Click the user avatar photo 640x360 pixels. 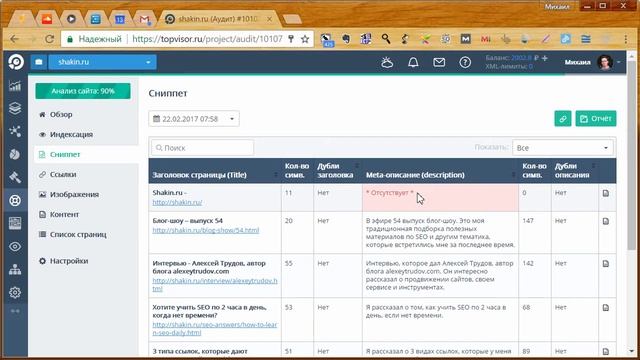(605, 62)
